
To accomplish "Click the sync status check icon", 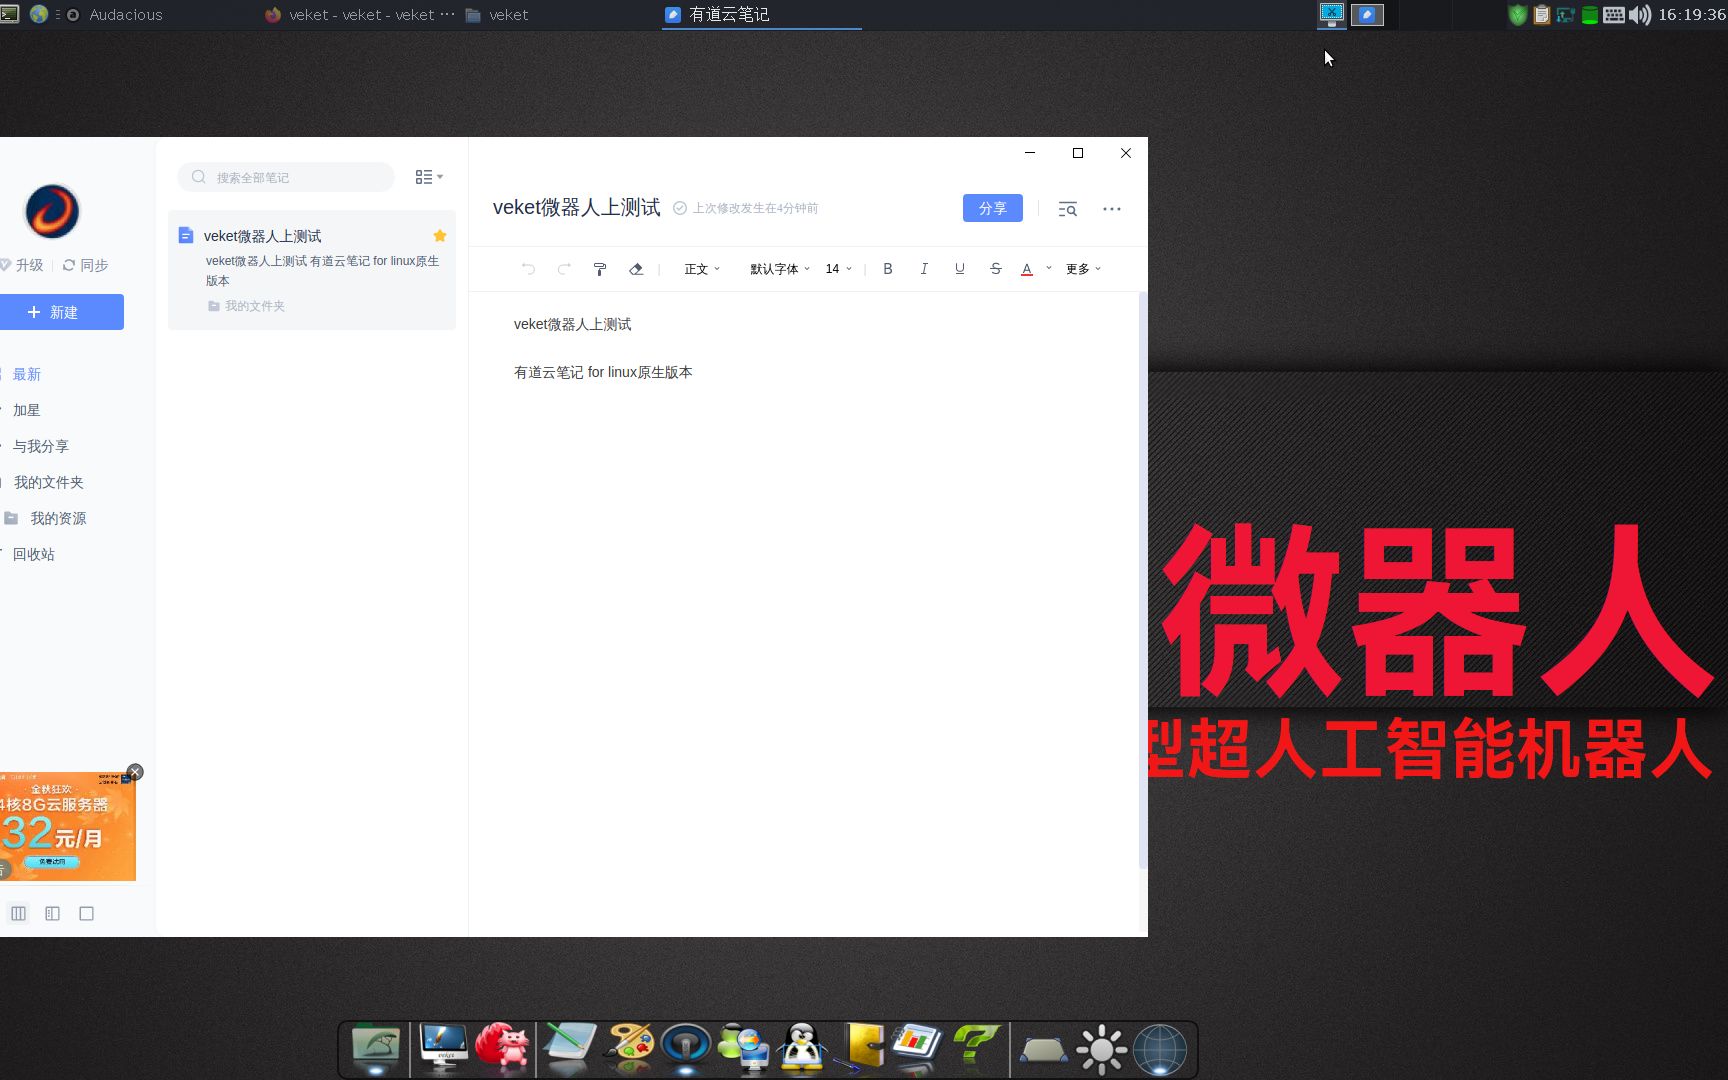I will [680, 208].
